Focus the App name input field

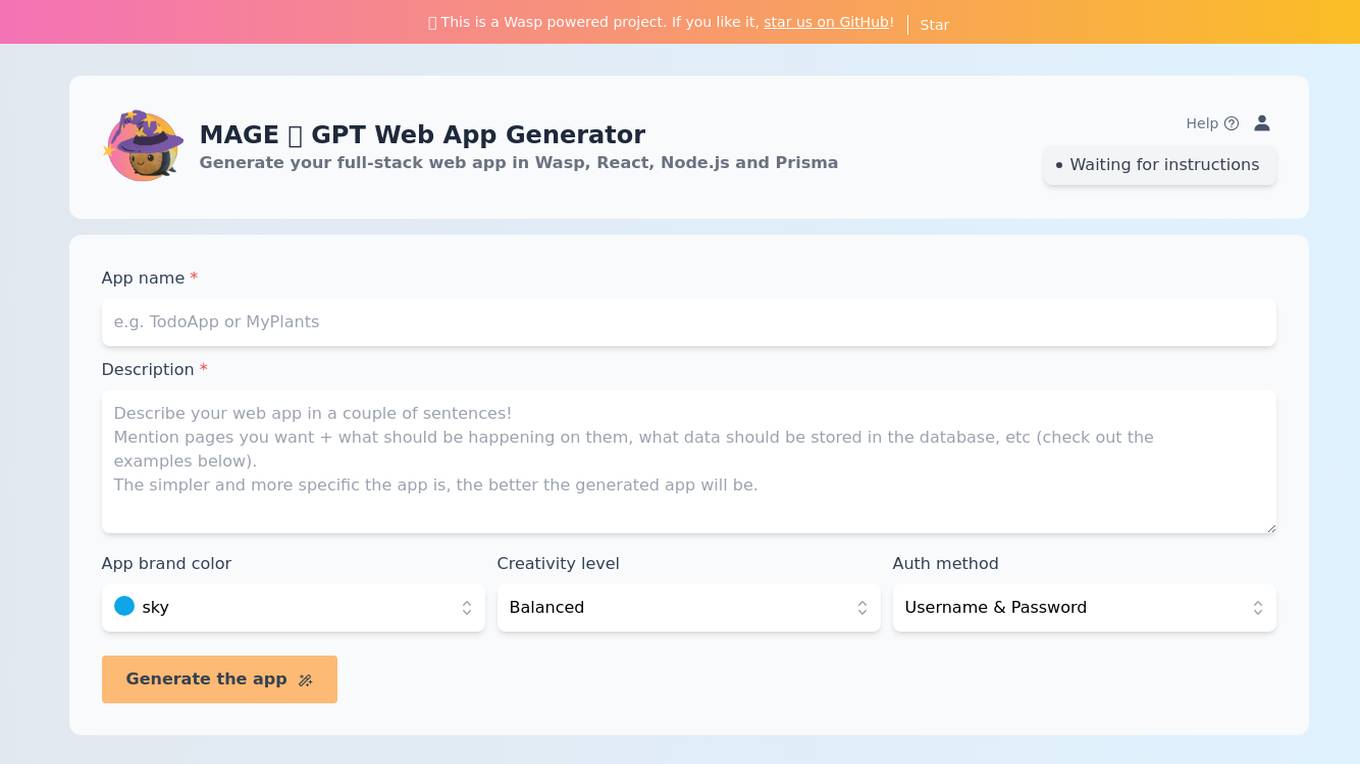tap(689, 322)
